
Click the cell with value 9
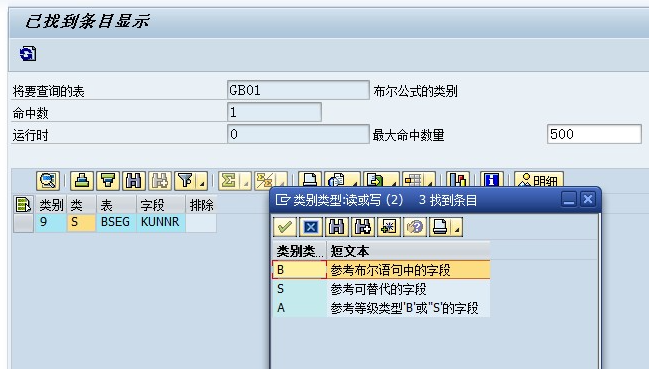click(51, 223)
